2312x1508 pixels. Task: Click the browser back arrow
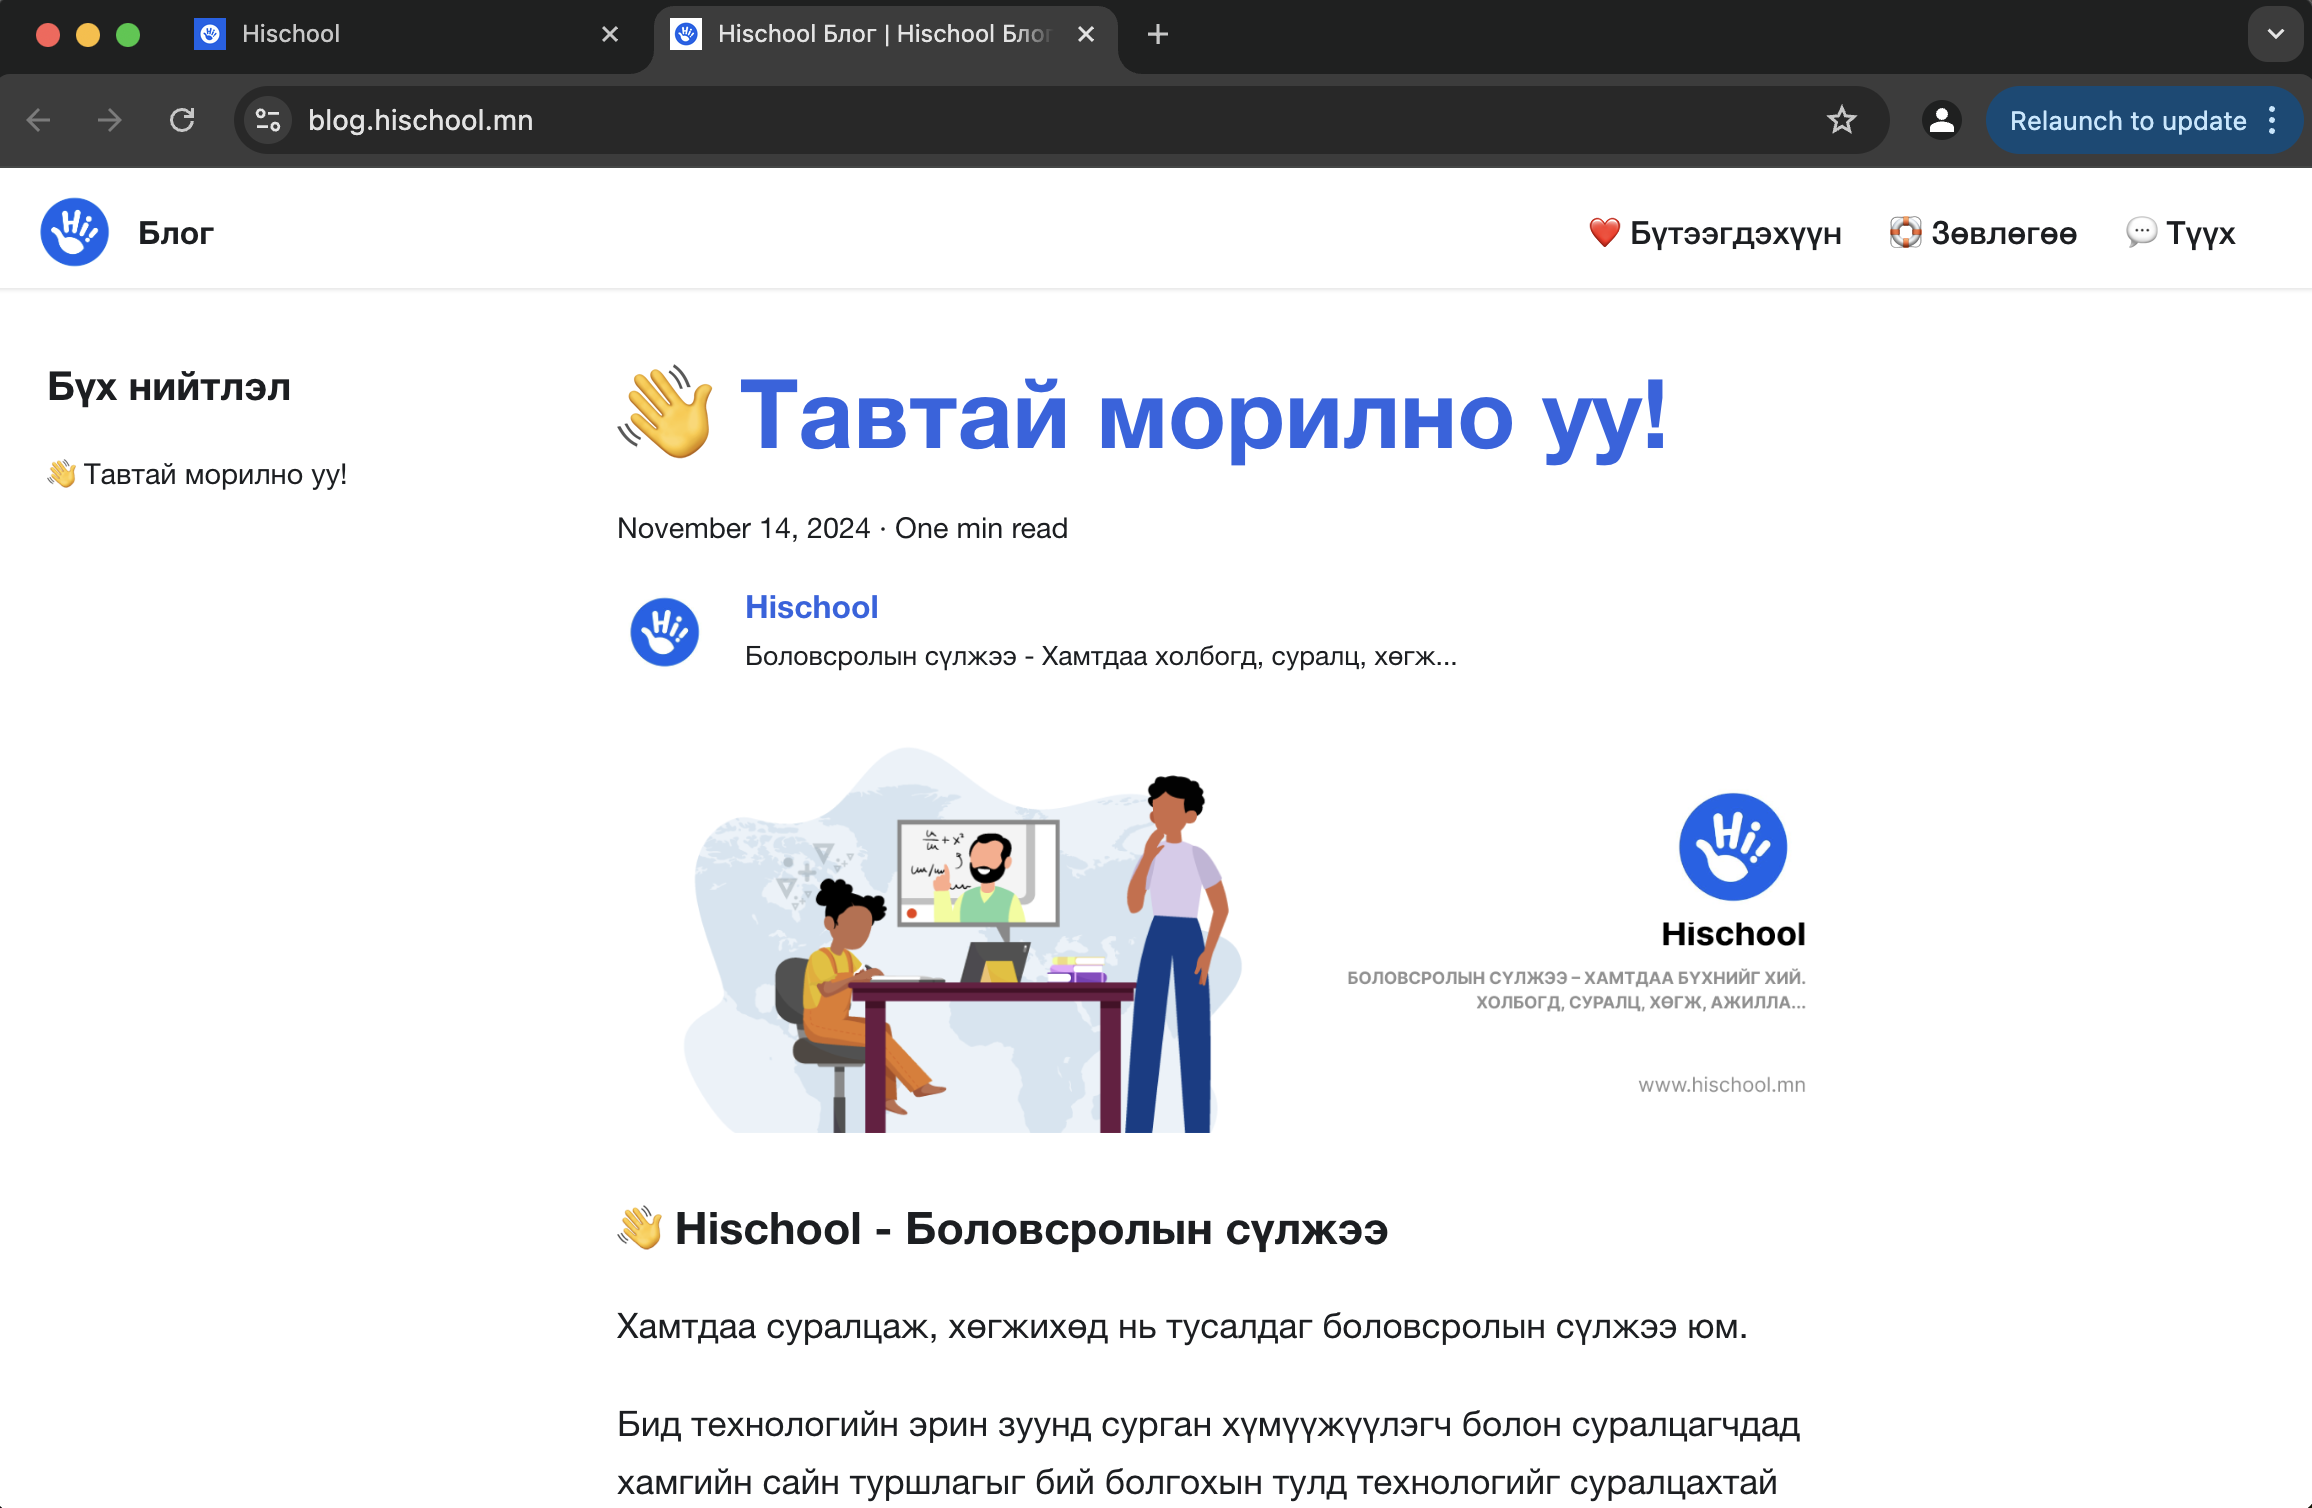pos(39,120)
